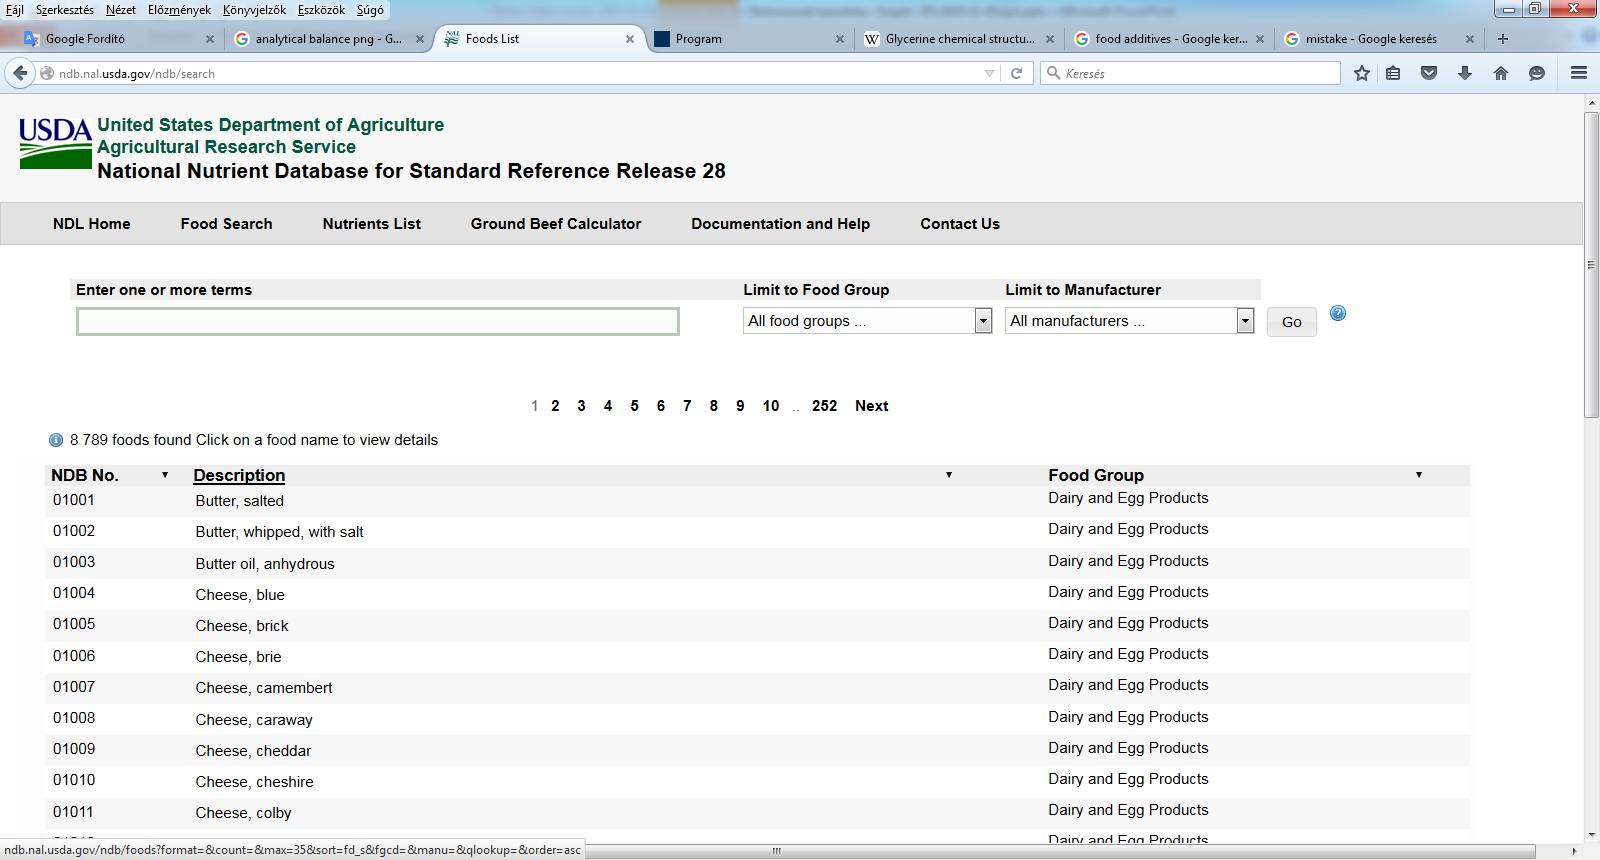
Task: Go to browser home icon
Action: point(1501,73)
